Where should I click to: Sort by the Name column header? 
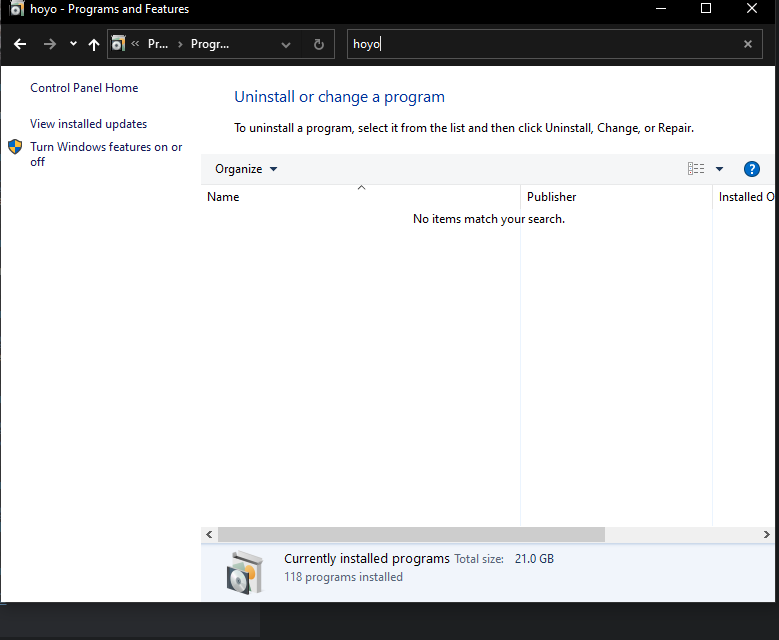click(361, 197)
